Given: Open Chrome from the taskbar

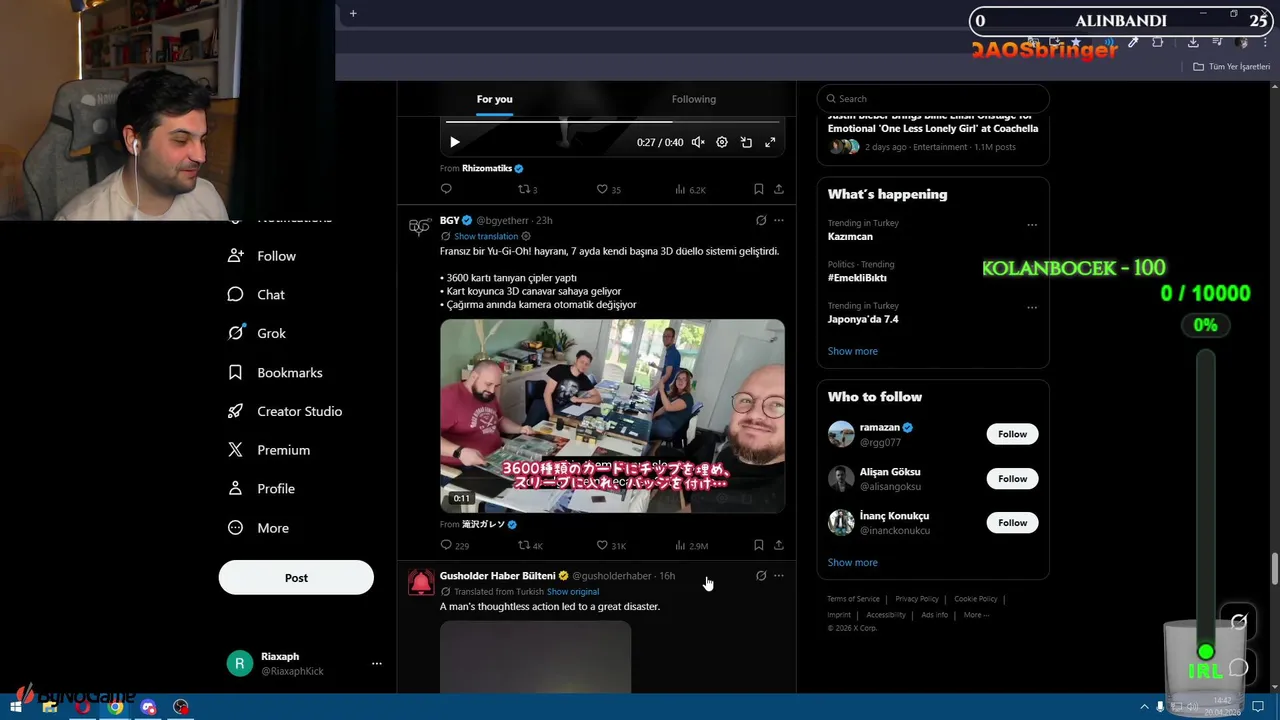Looking at the screenshot, I should pos(115,707).
